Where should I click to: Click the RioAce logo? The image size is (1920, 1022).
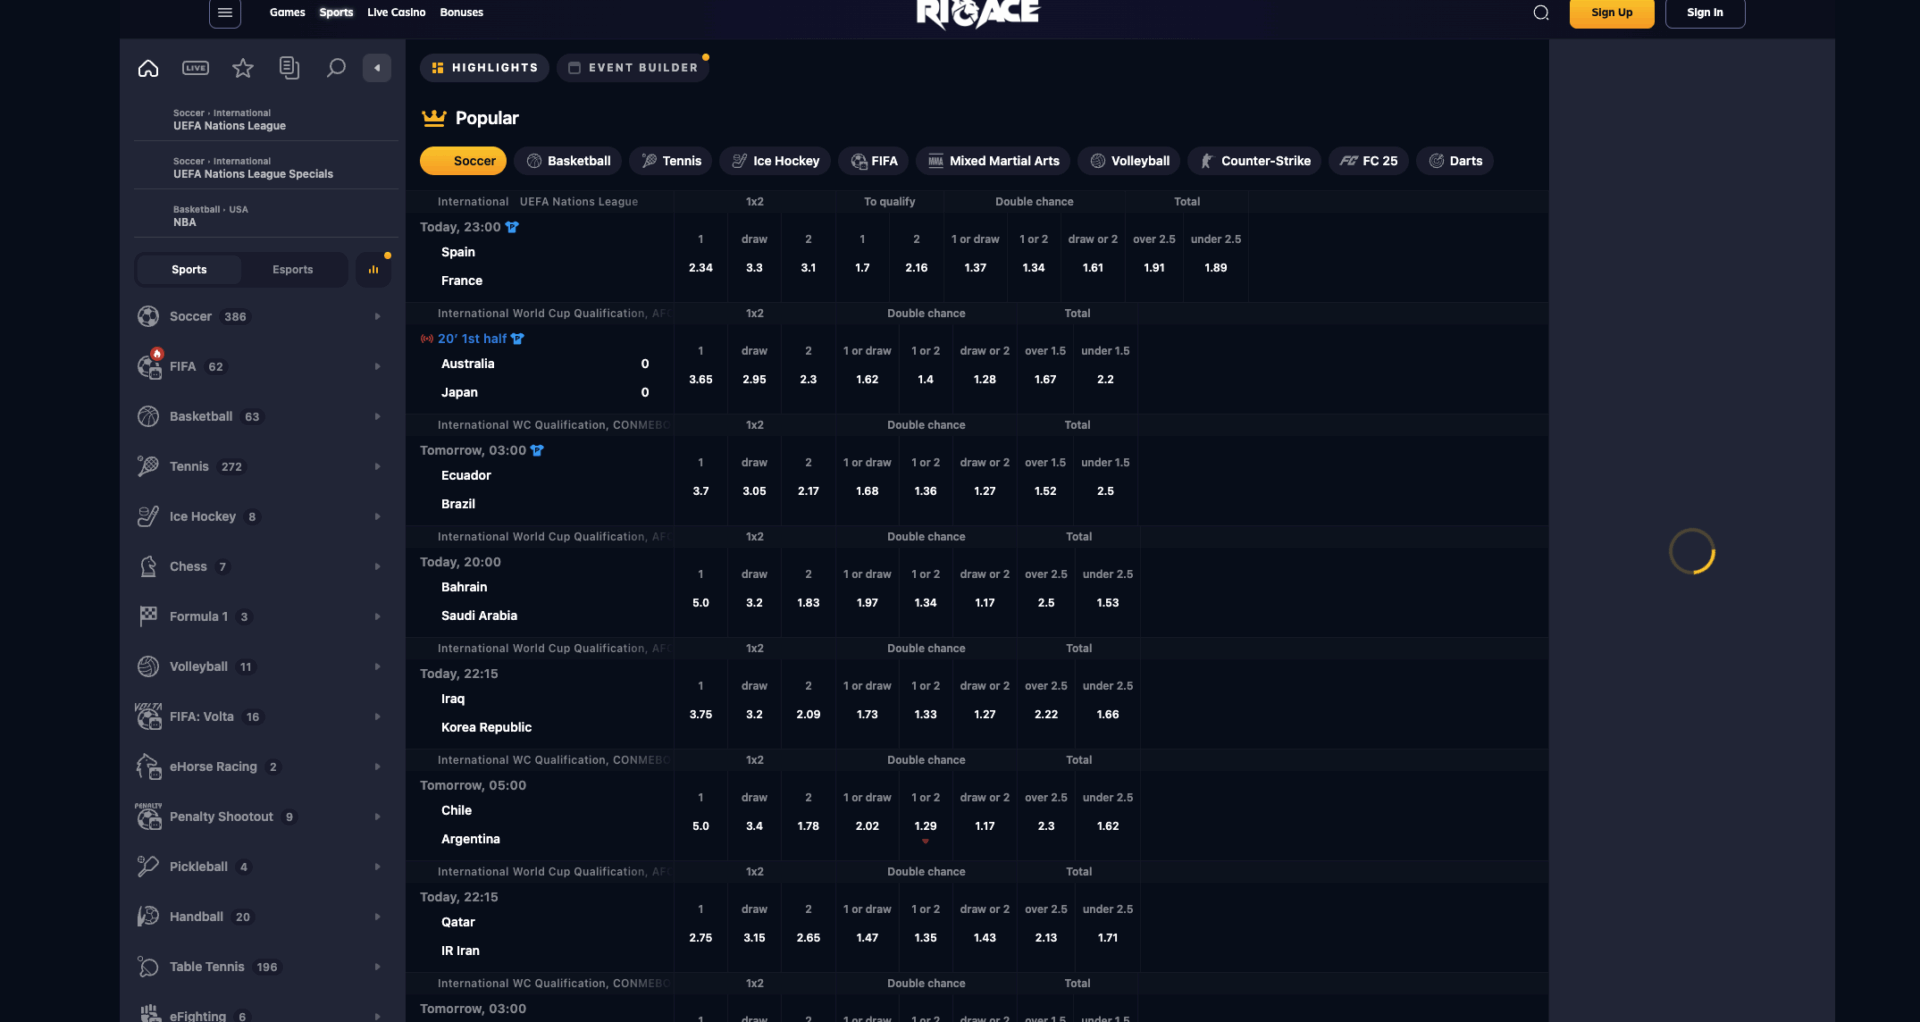[x=978, y=14]
